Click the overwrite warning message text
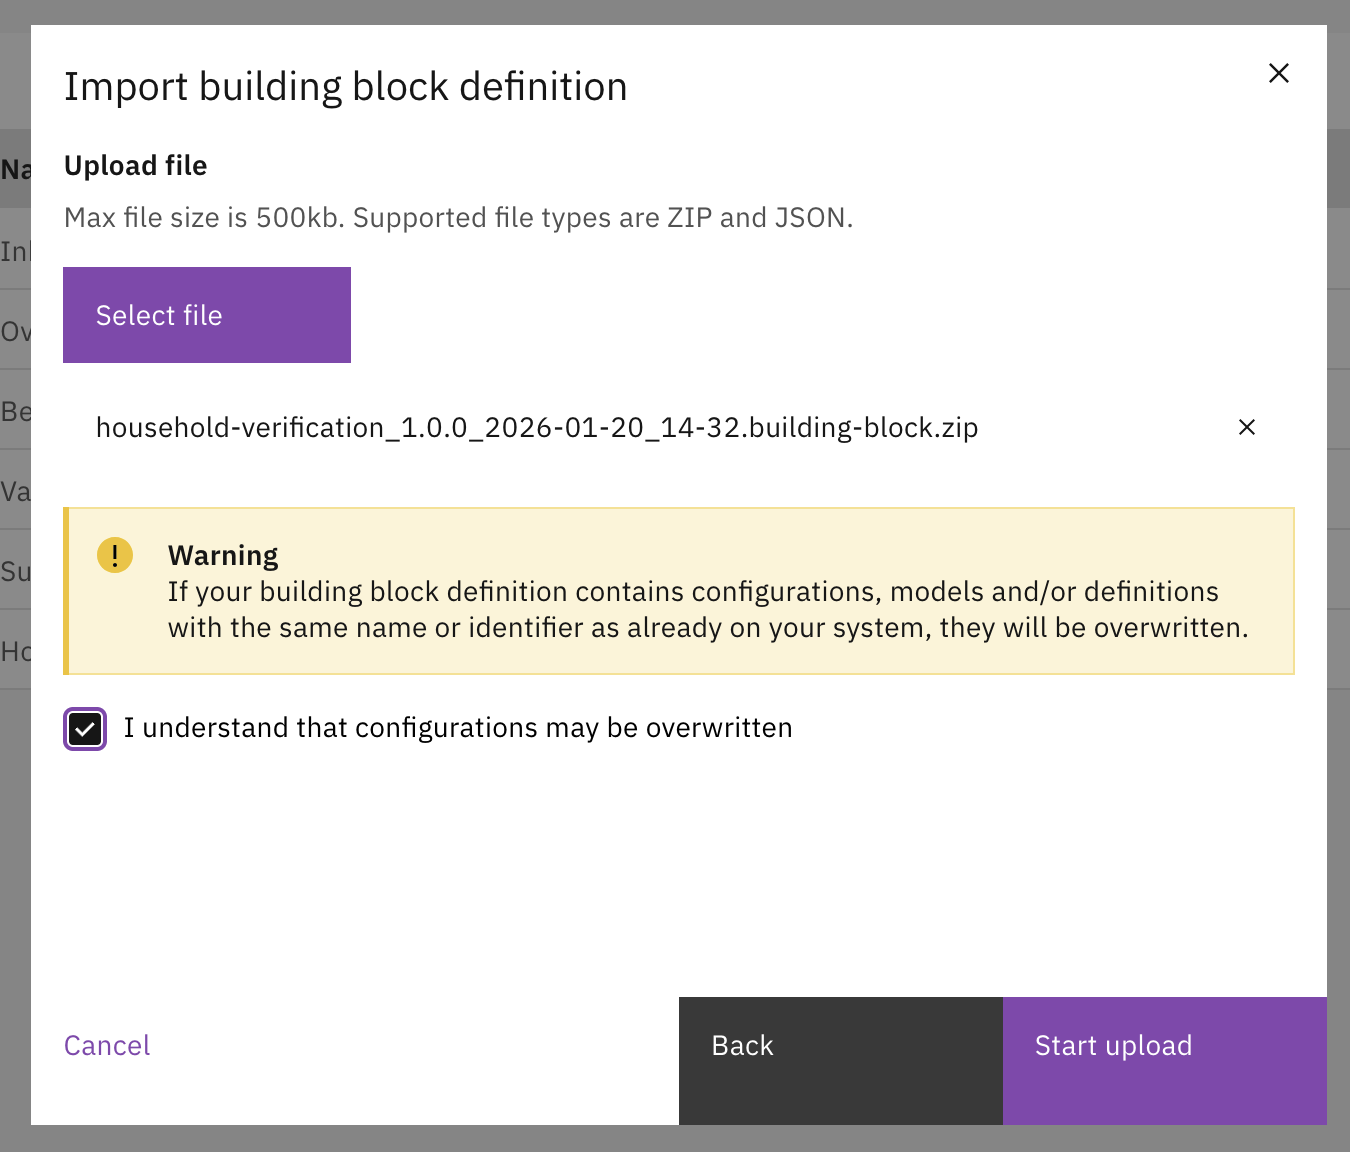This screenshot has width=1350, height=1152. click(x=707, y=610)
